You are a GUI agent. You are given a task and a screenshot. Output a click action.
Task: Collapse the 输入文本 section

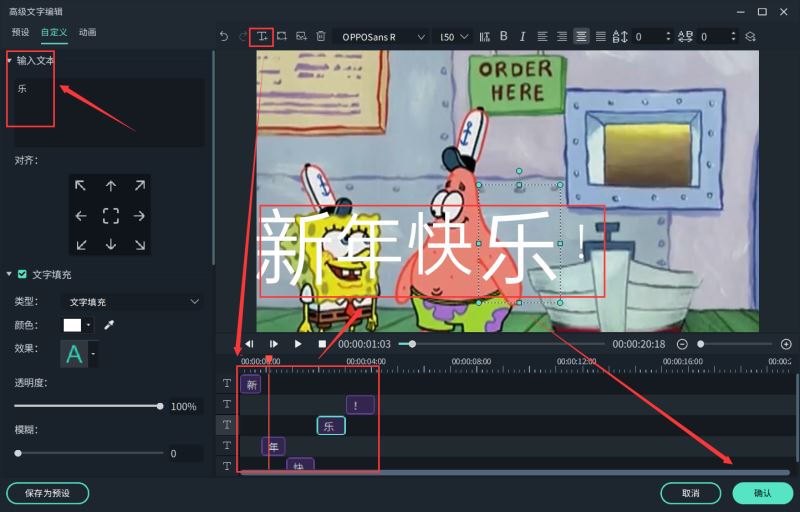click(x=9, y=61)
